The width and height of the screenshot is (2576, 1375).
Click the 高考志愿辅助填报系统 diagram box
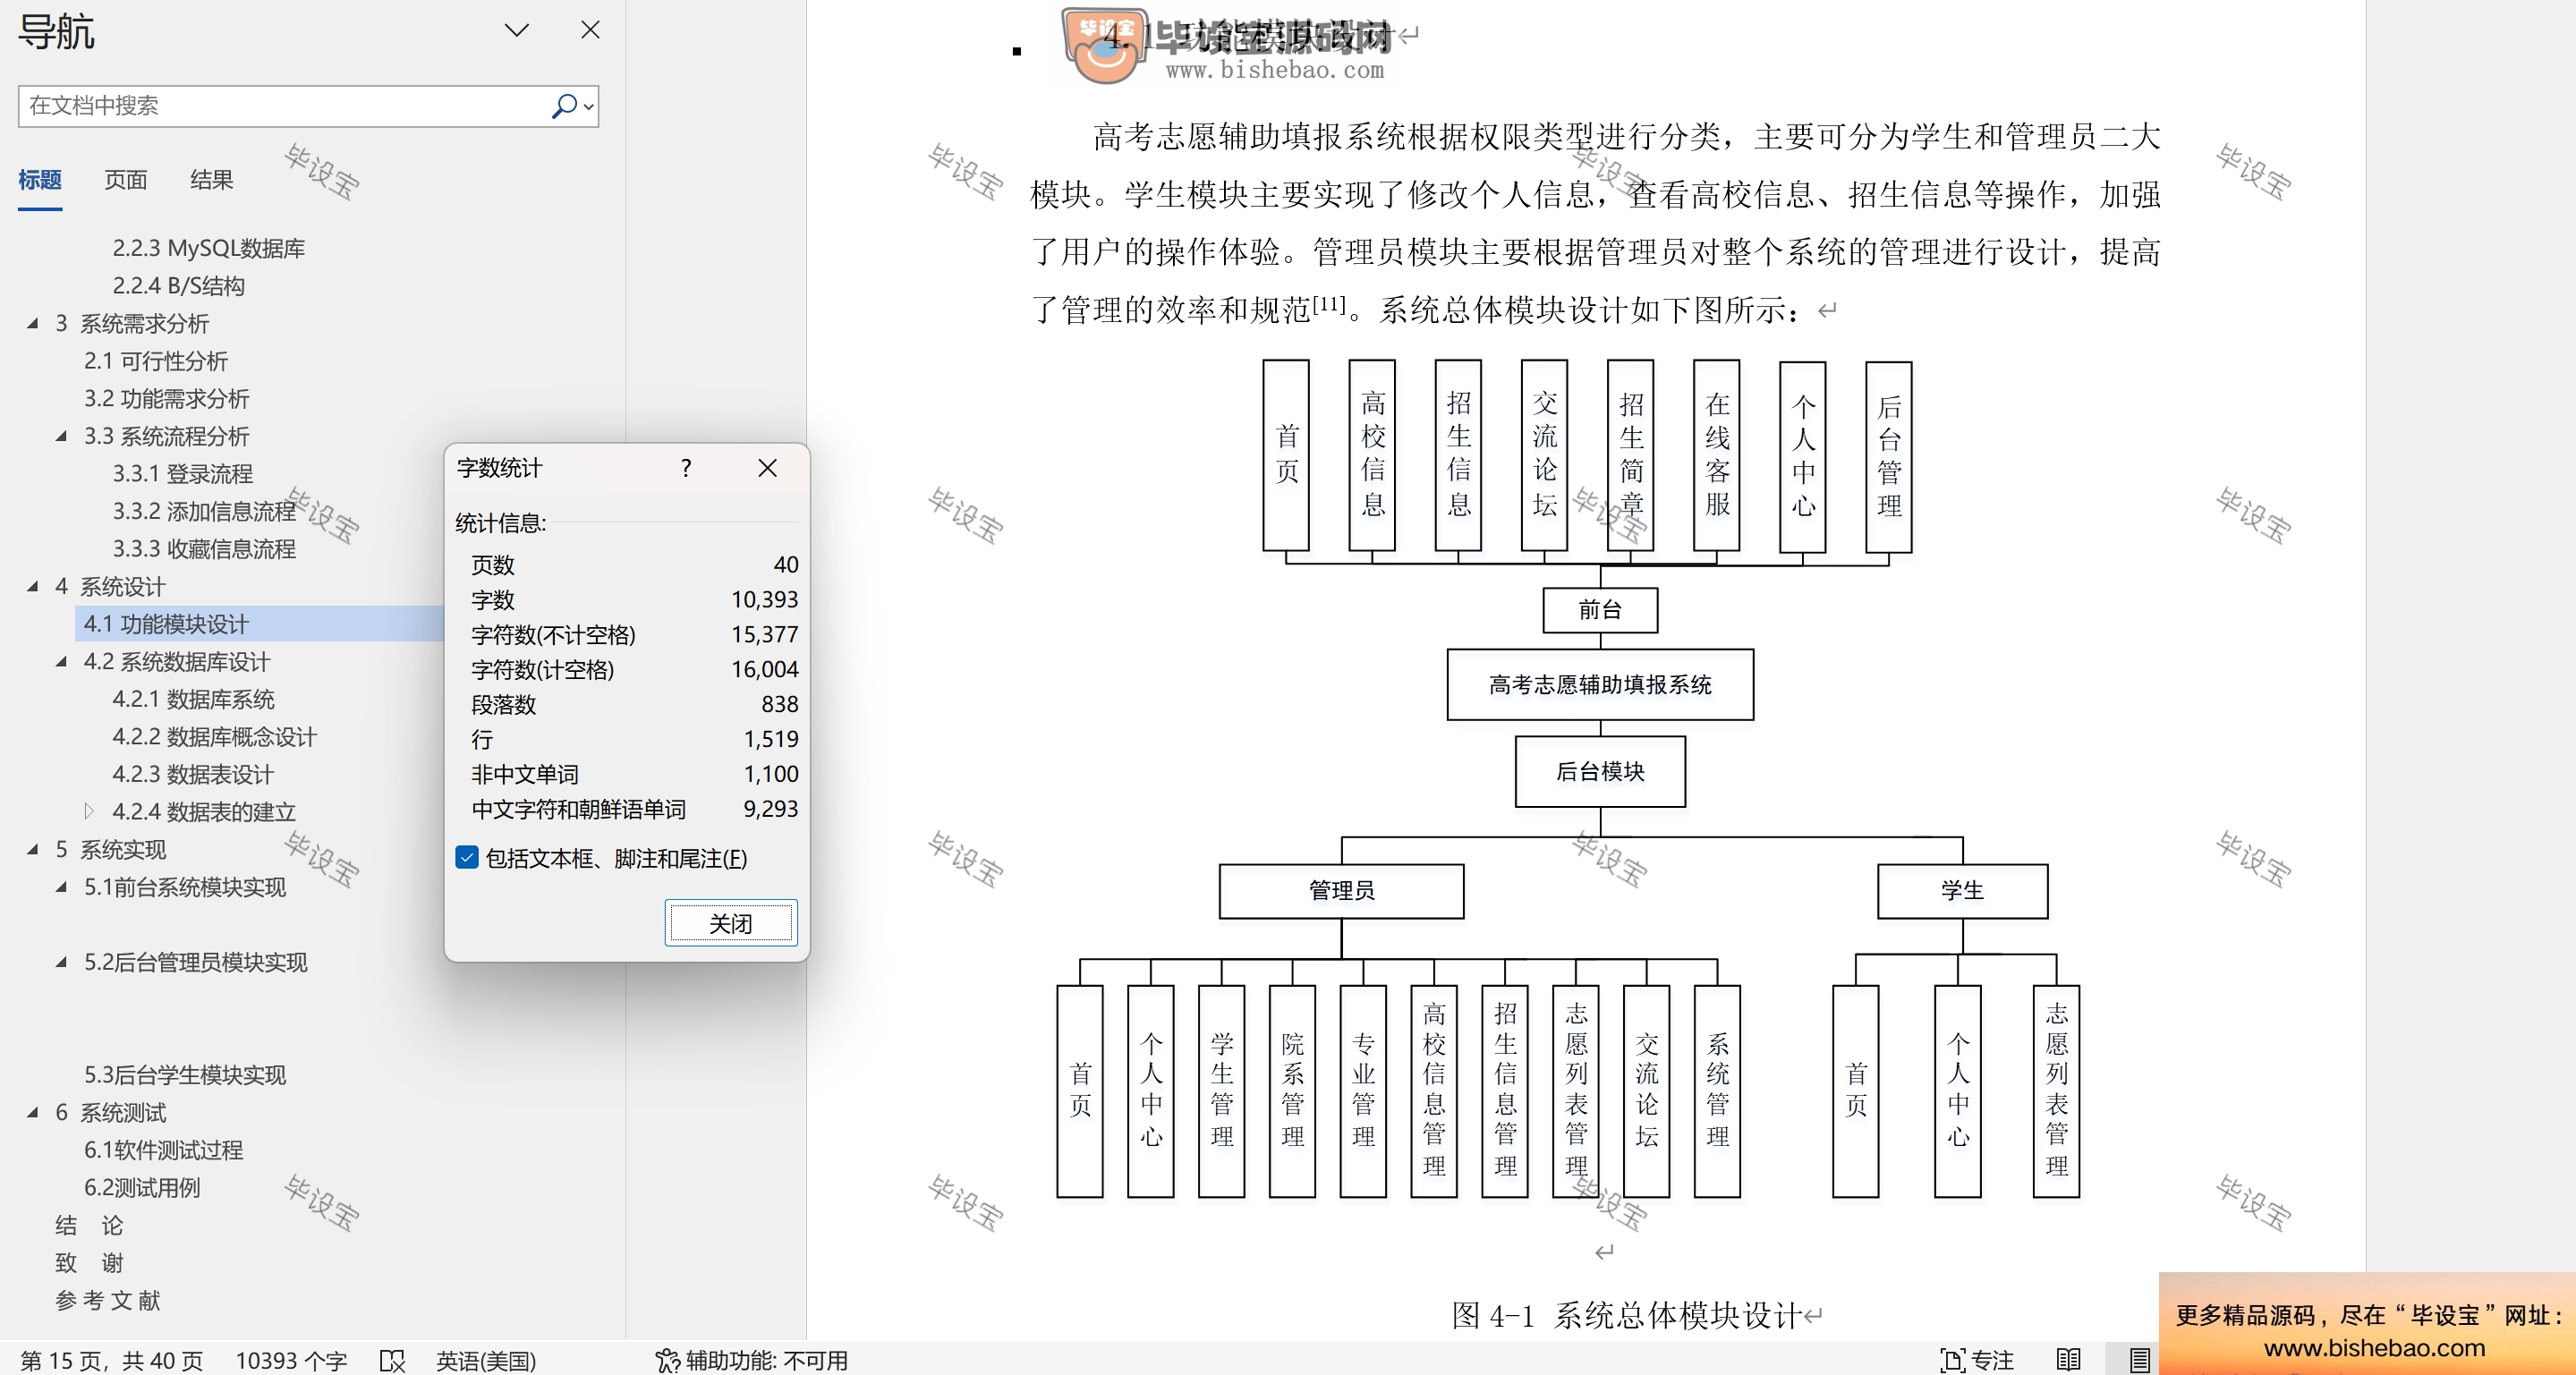(1600, 685)
